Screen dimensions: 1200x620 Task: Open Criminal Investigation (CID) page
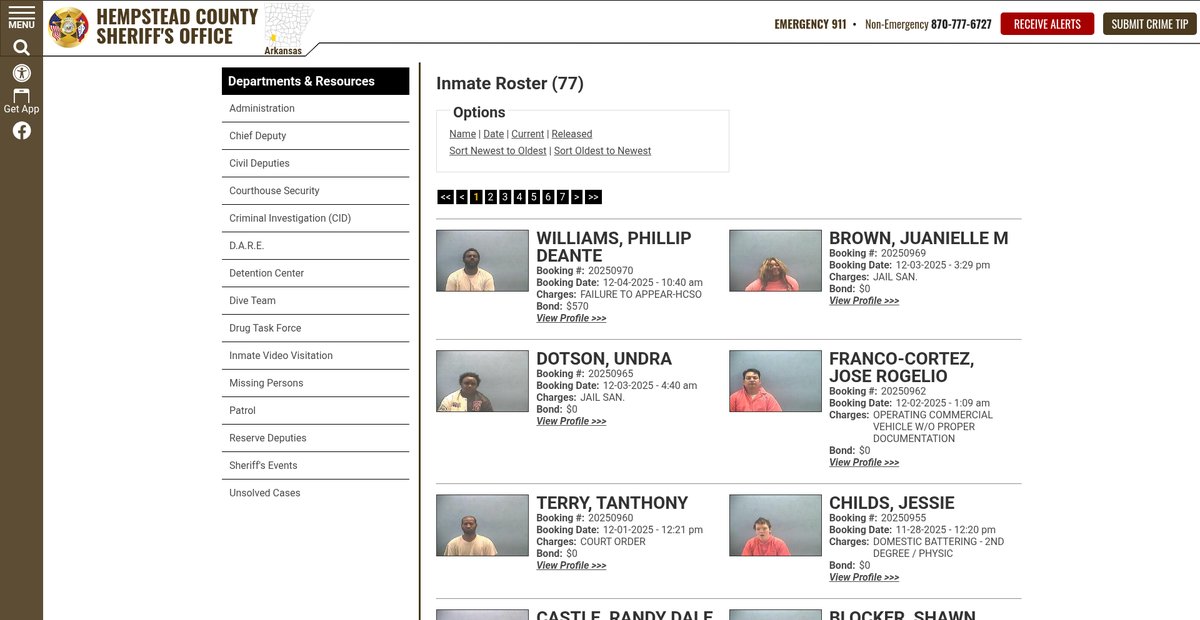coord(315,218)
